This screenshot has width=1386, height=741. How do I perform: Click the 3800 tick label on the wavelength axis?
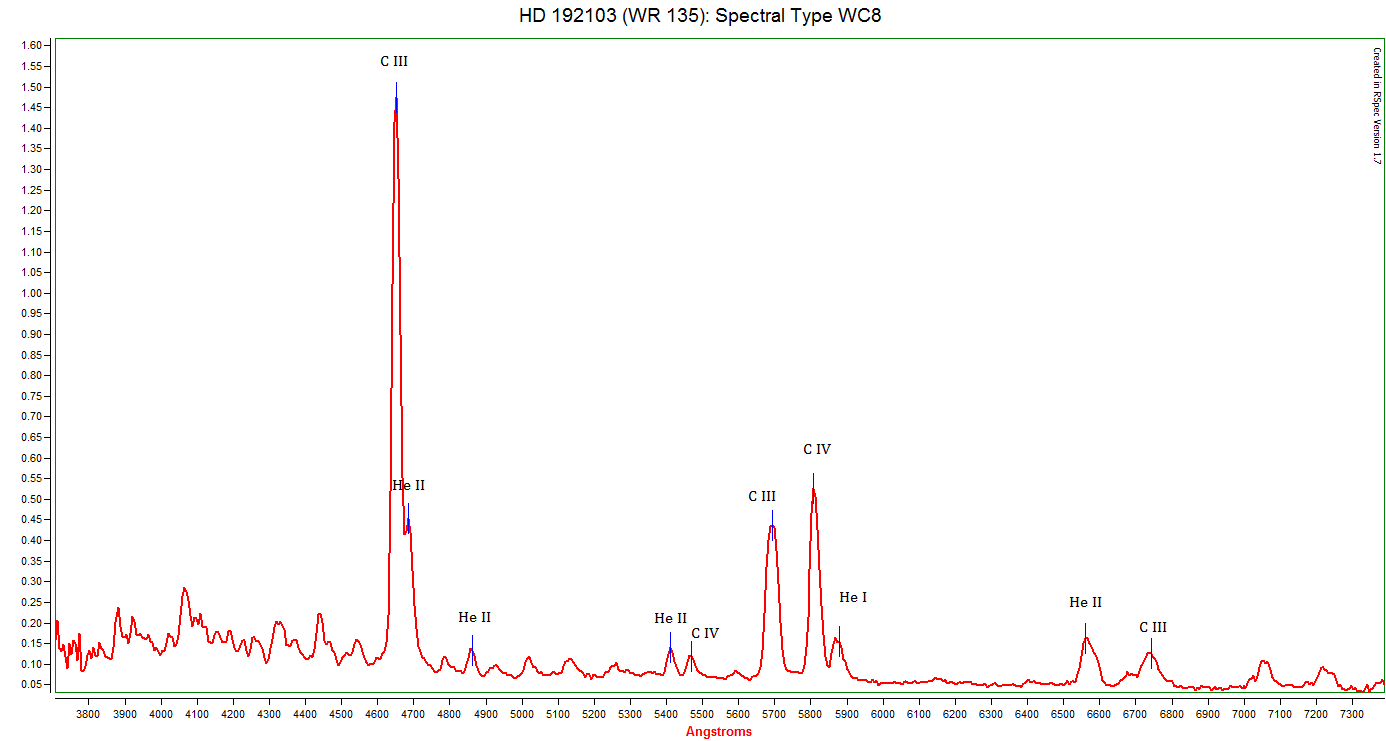pyautogui.click(x=89, y=714)
